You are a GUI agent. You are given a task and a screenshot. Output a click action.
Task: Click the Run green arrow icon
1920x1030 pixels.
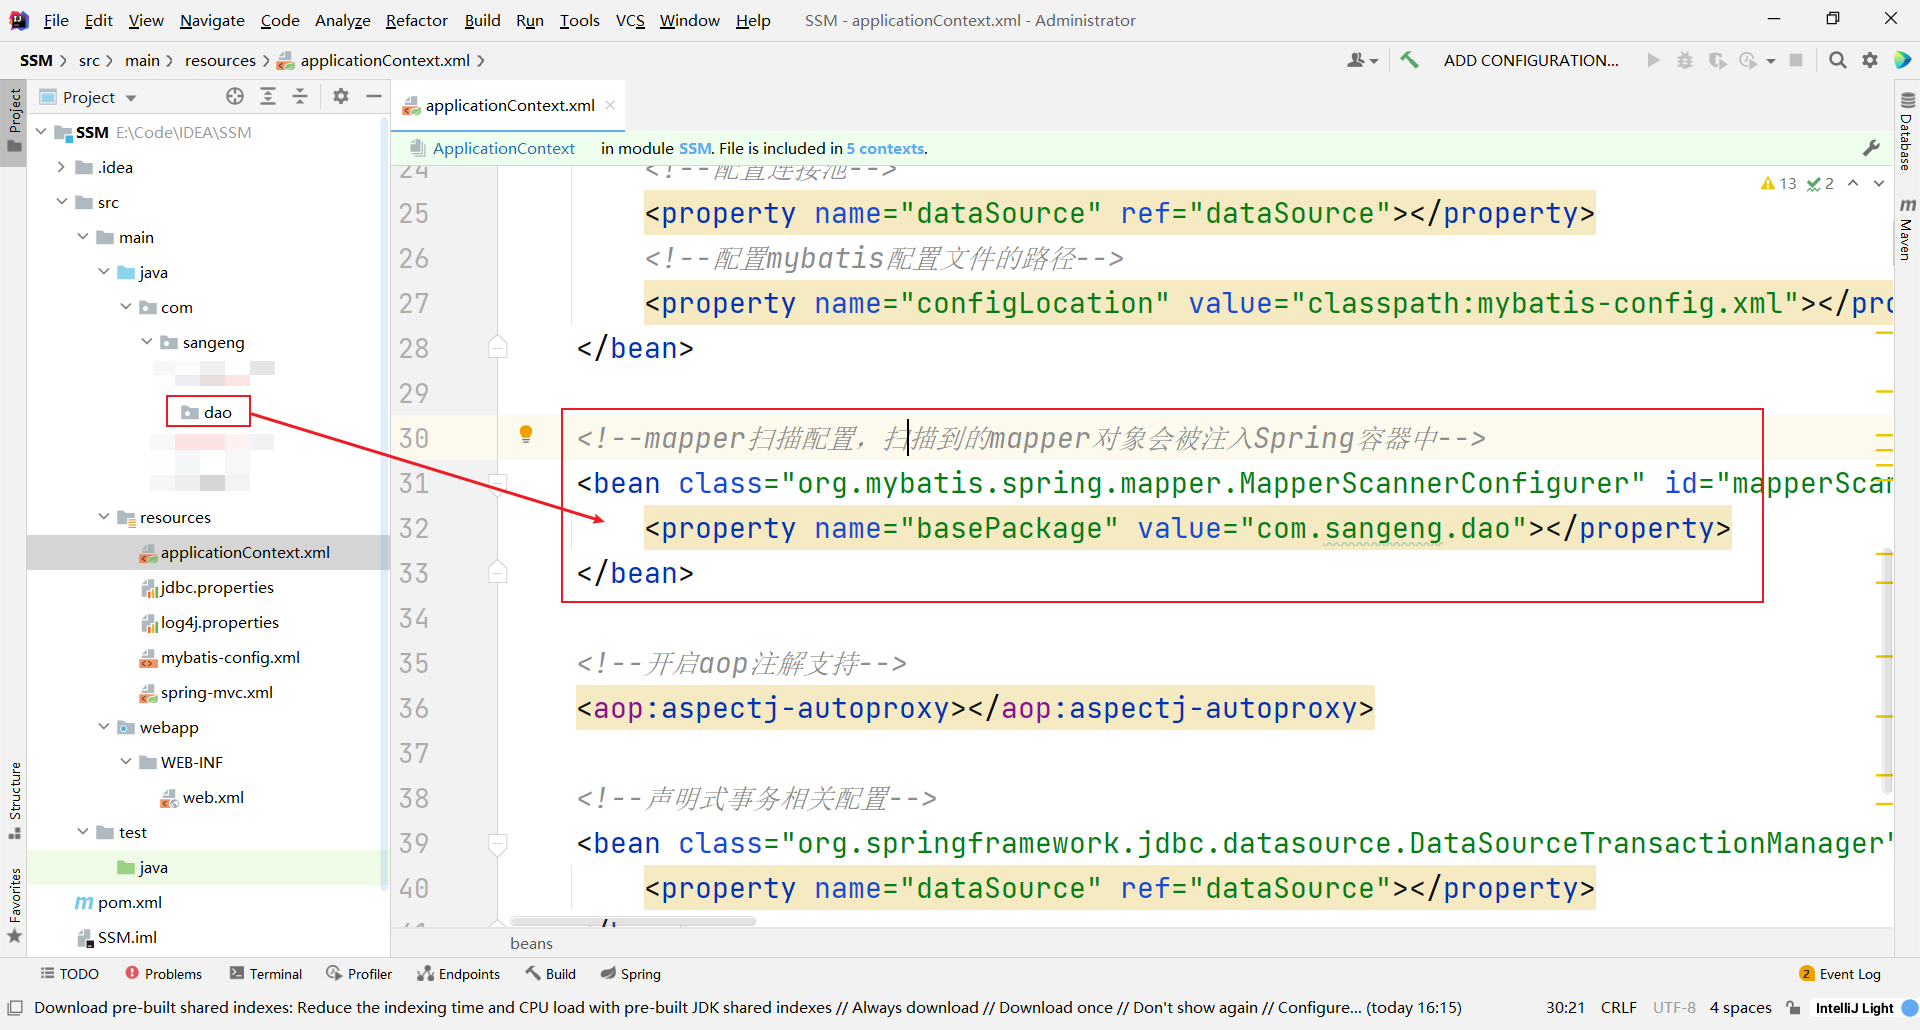1653,60
